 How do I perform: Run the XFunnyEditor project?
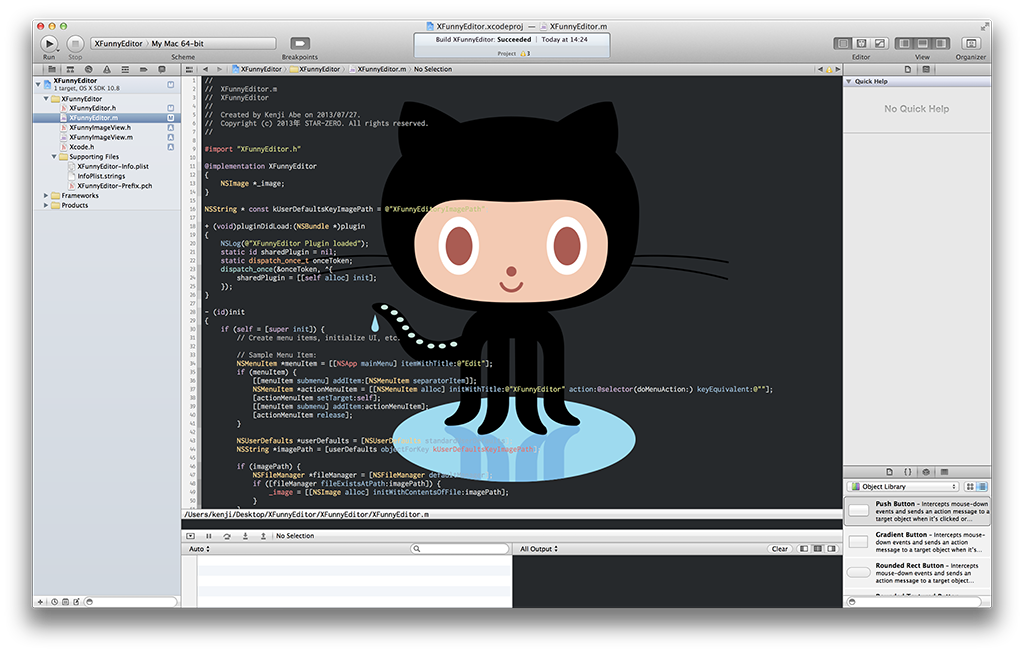[49, 44]
